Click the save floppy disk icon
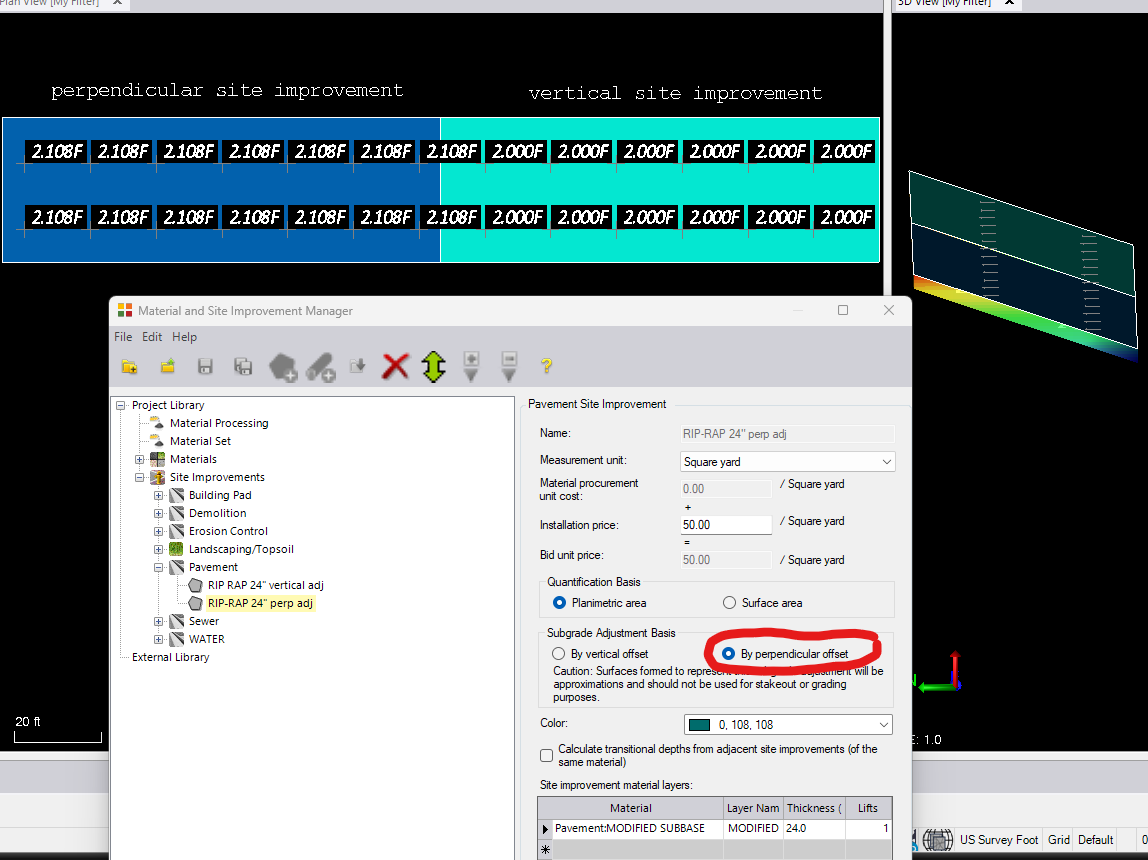The image size is (1148, 860). point(205,367)
